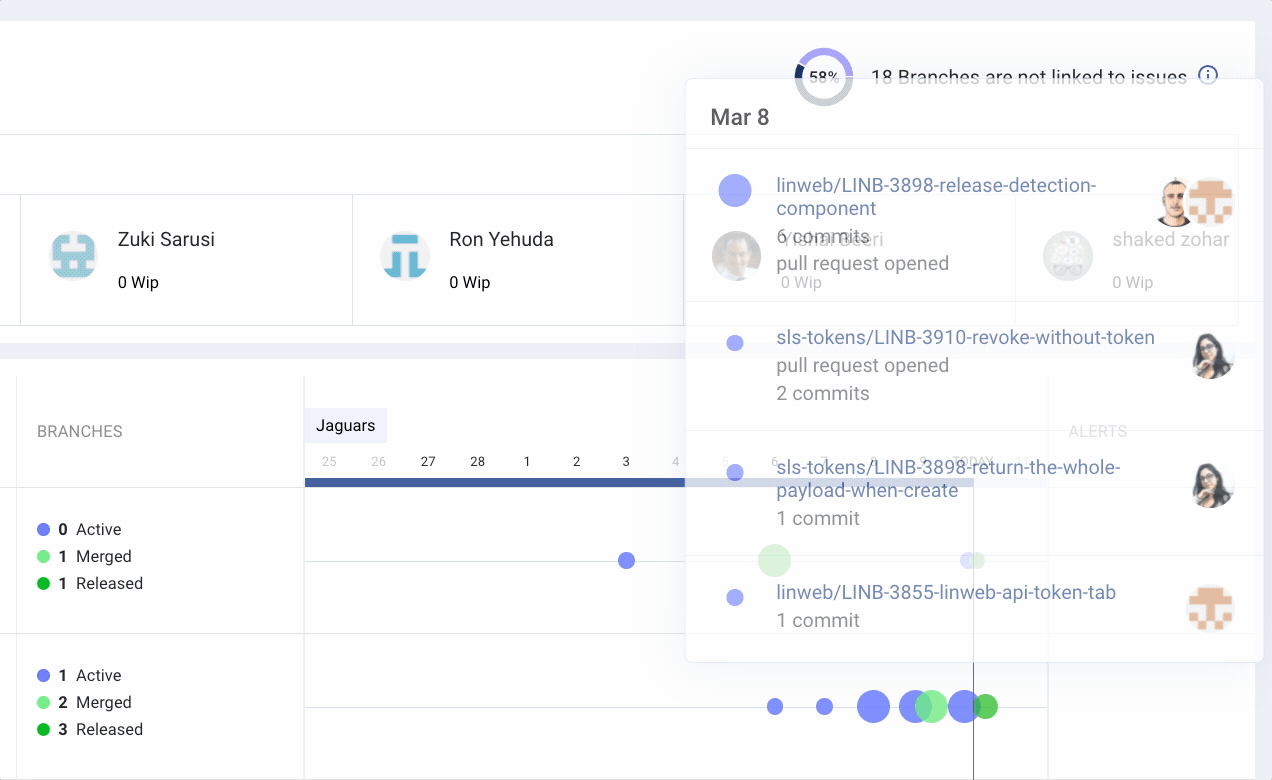Select the Zuki Sarusi name
The height and width of the screenshot is (780, 1272).
166,239
